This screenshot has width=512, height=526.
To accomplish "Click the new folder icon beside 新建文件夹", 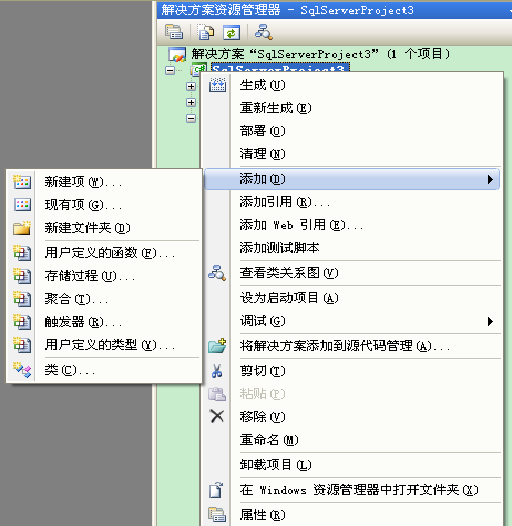I will (22, 228).
